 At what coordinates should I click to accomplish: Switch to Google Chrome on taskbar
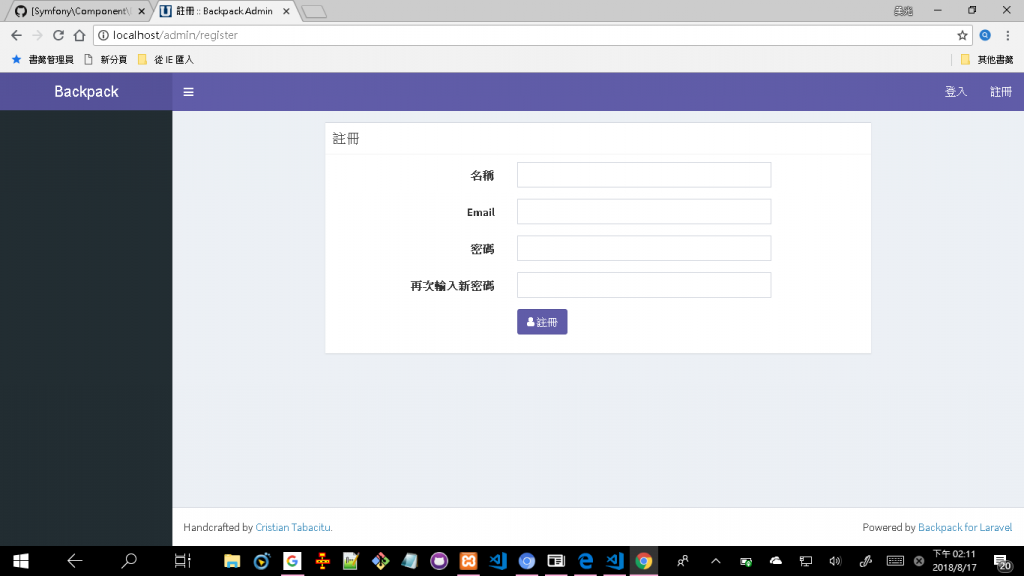click(644, 561)
